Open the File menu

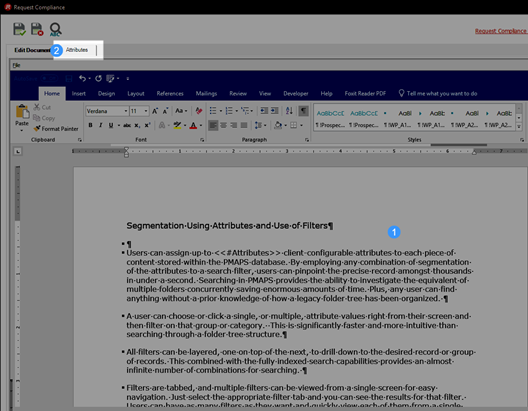point(16,65)
